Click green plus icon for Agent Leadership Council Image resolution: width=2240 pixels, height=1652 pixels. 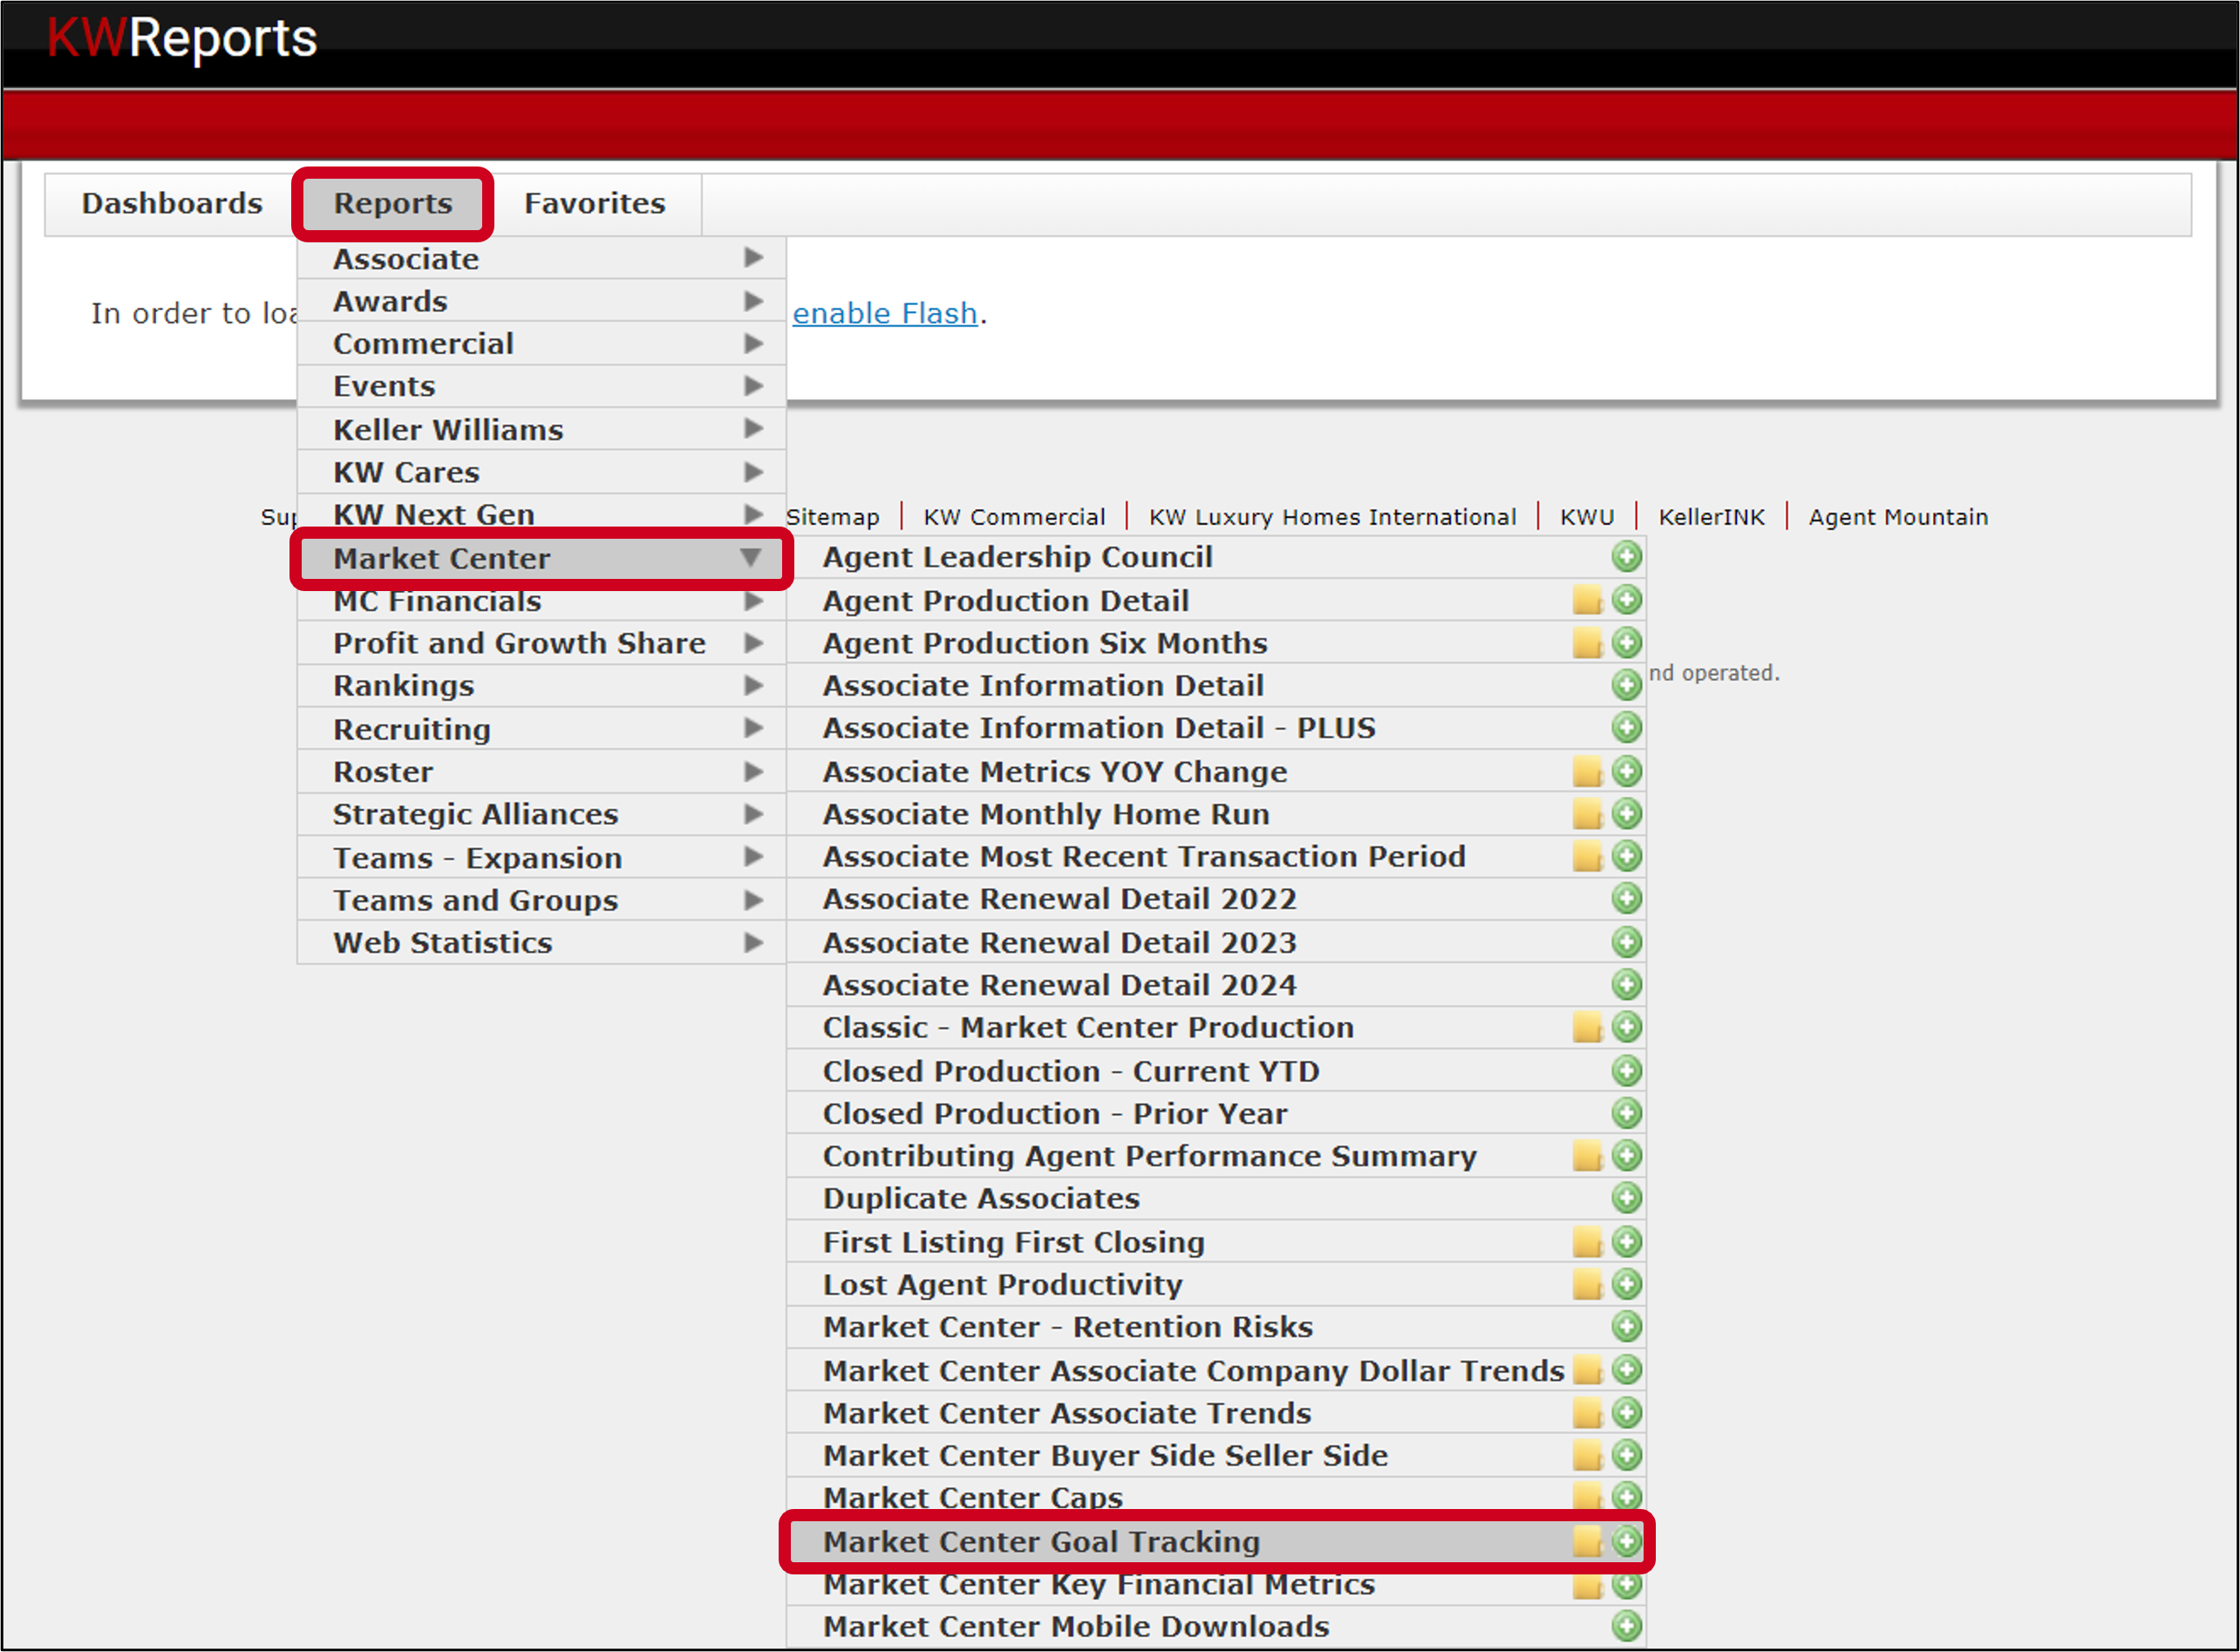pyautogui.click(x=1626, y=557)
